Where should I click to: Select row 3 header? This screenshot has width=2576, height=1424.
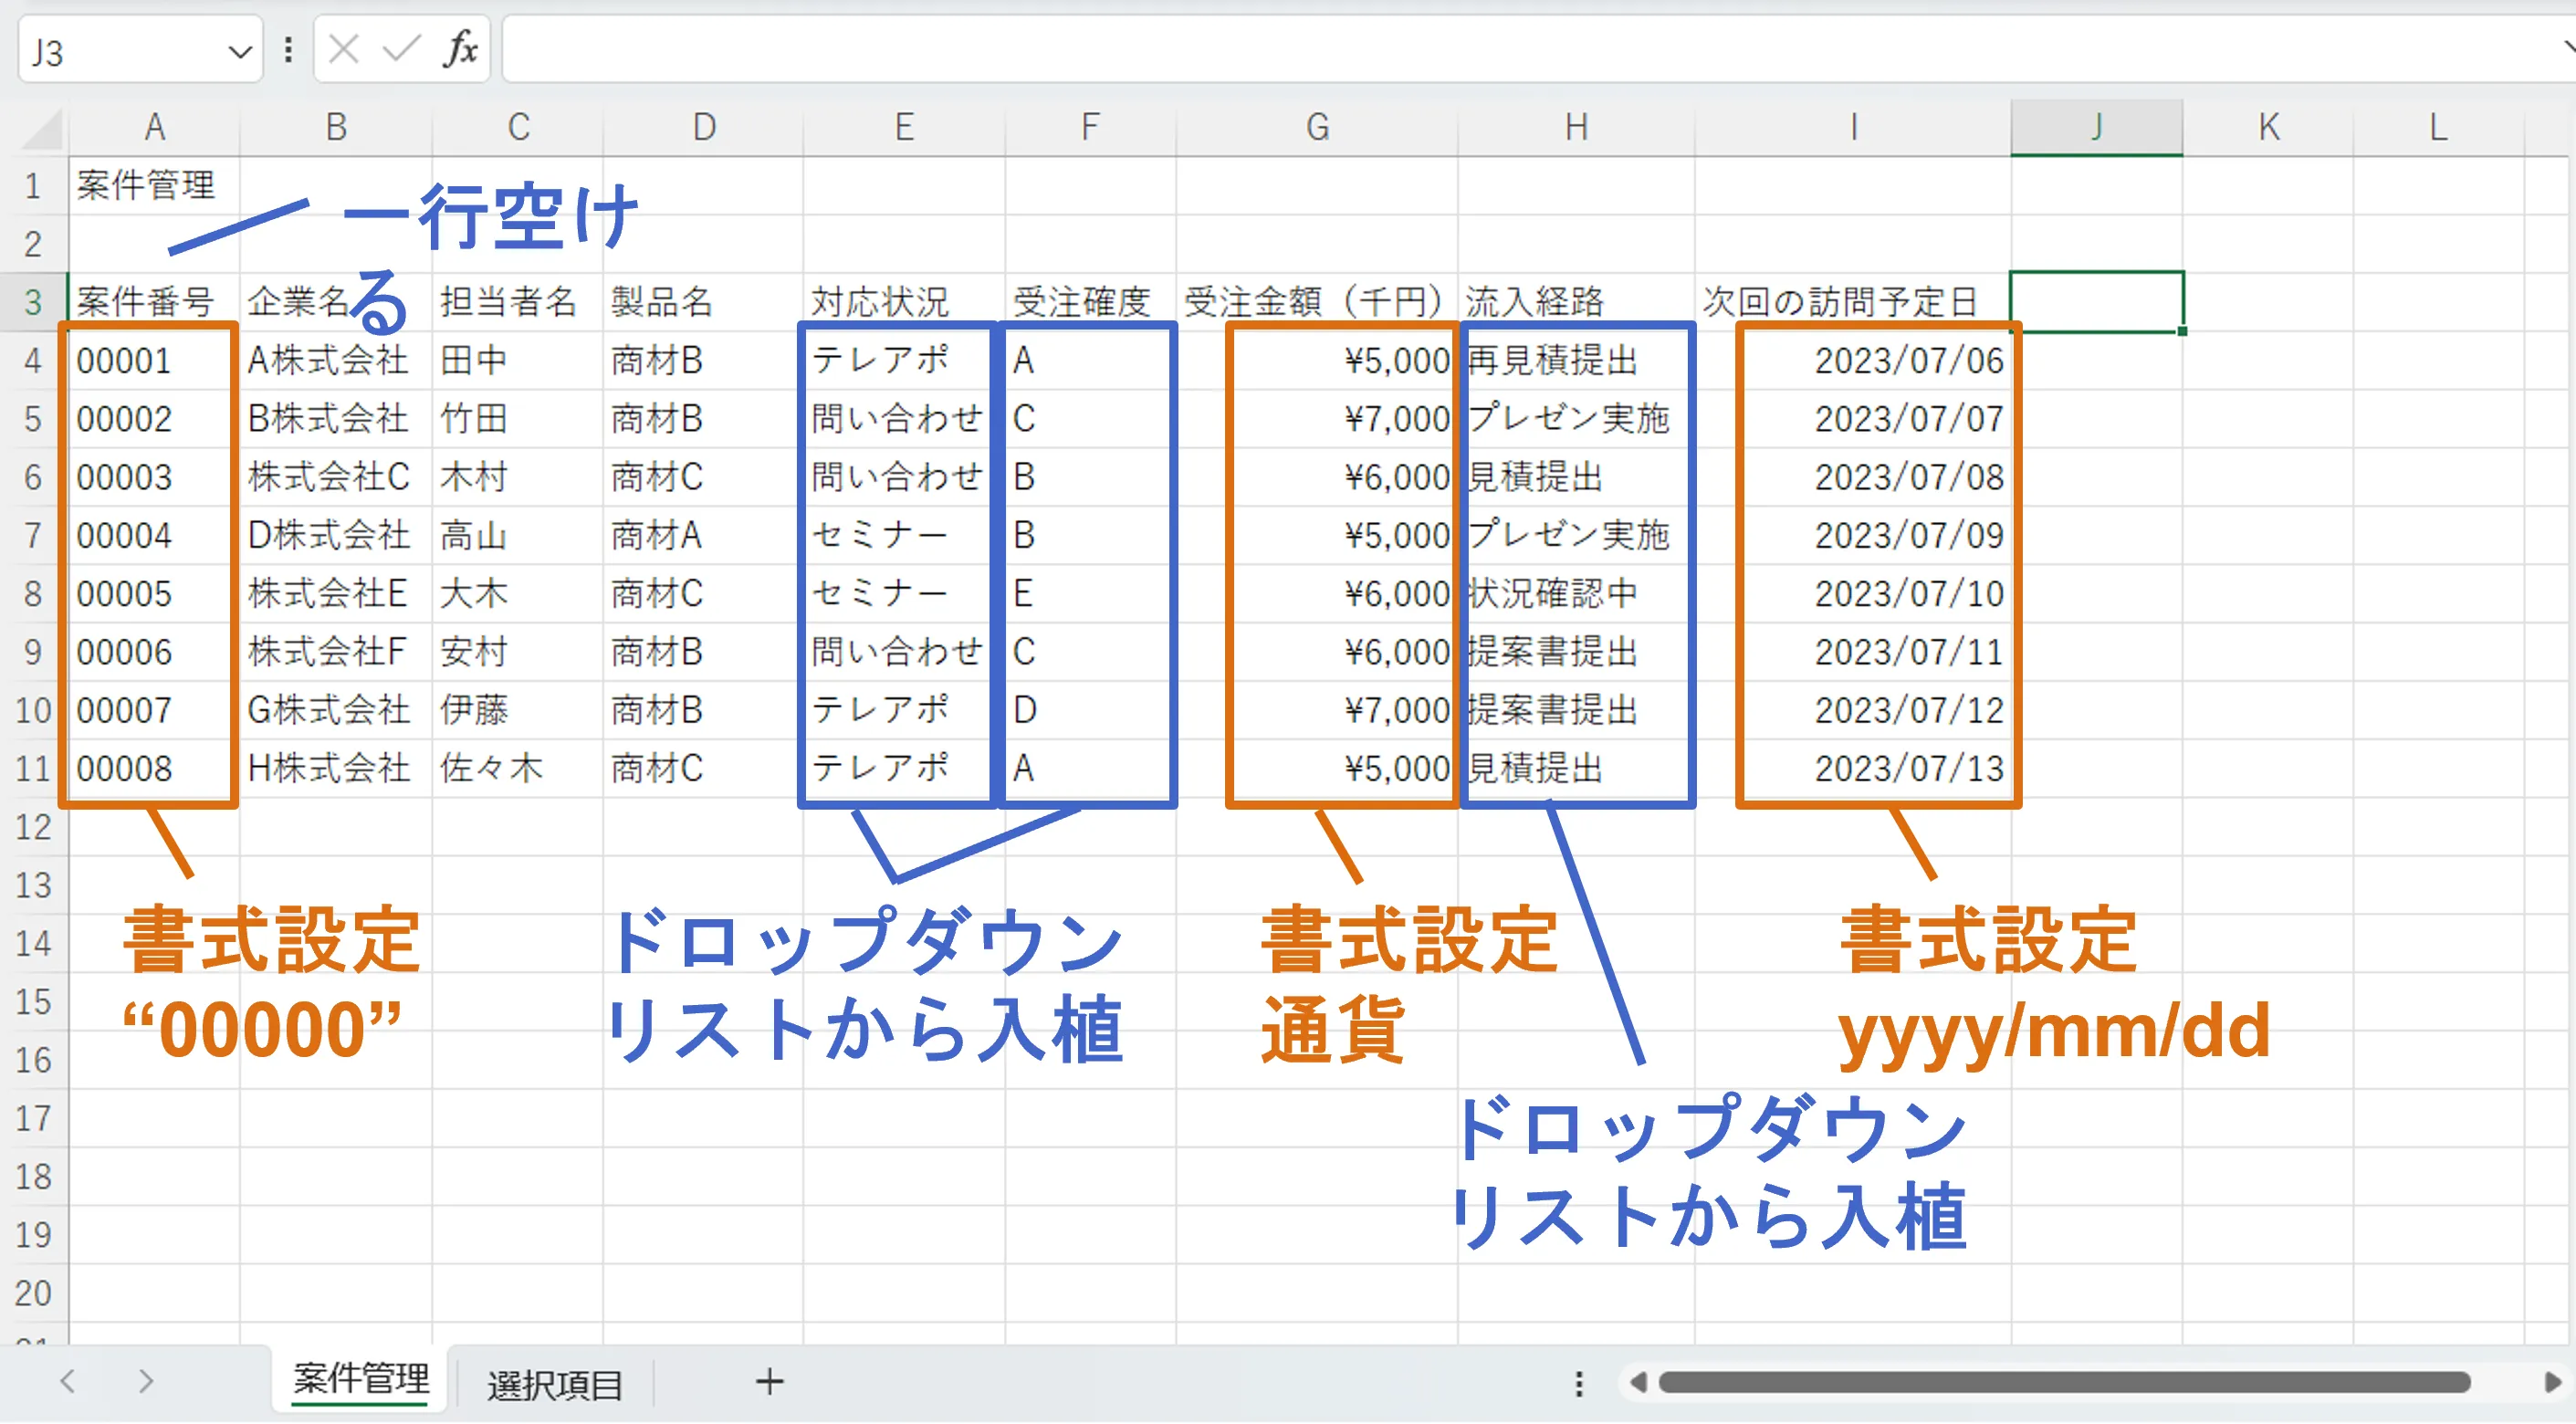[33, 301]
